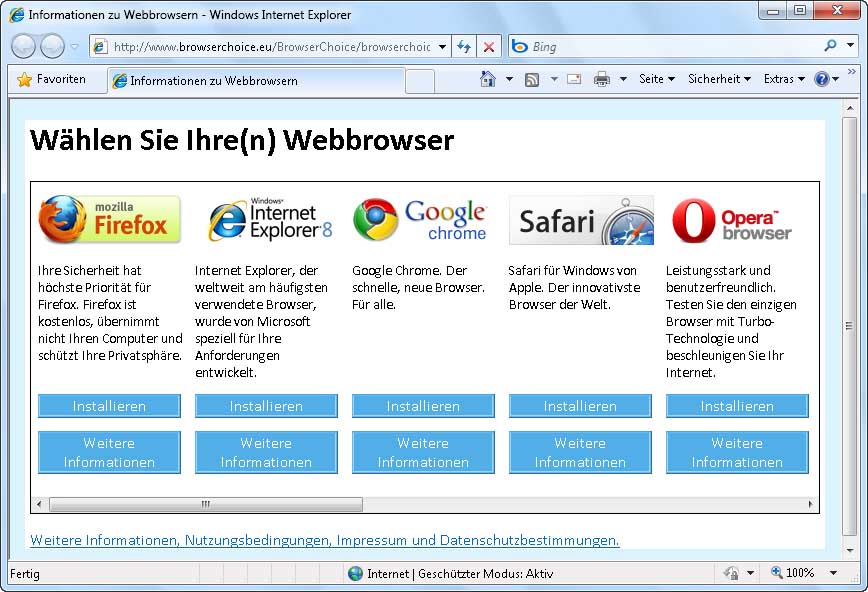Click Installieren under Firefox
Viewport: 868px width, 592px height.
[x=109, y=406]
